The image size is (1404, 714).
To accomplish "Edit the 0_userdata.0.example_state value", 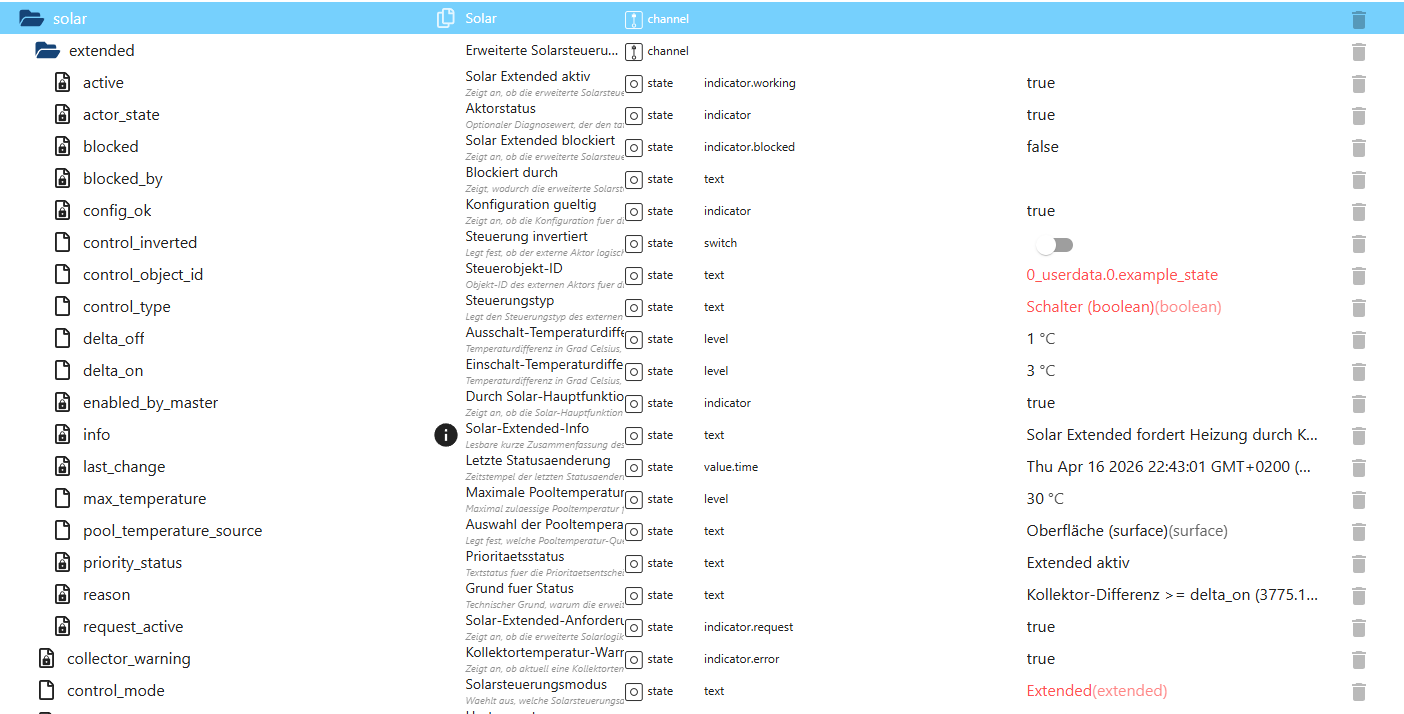I will click(1122, 275).
